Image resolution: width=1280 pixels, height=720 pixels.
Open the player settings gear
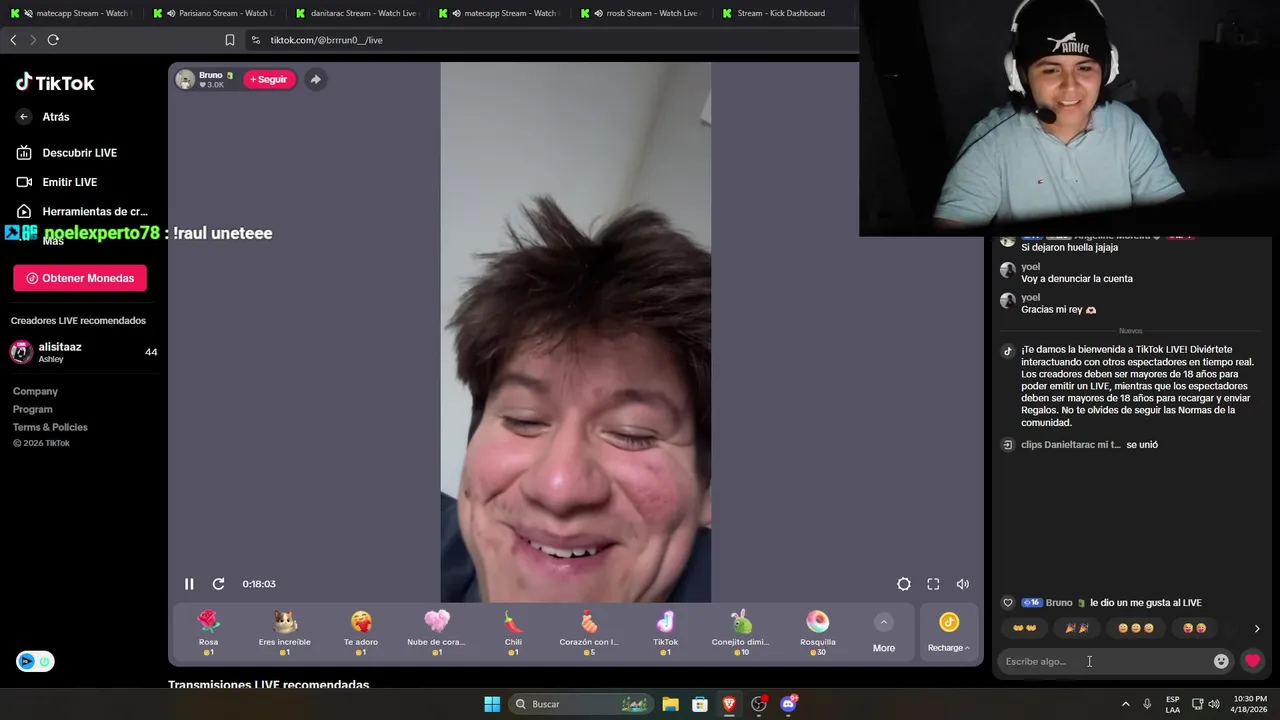[904, 584]
